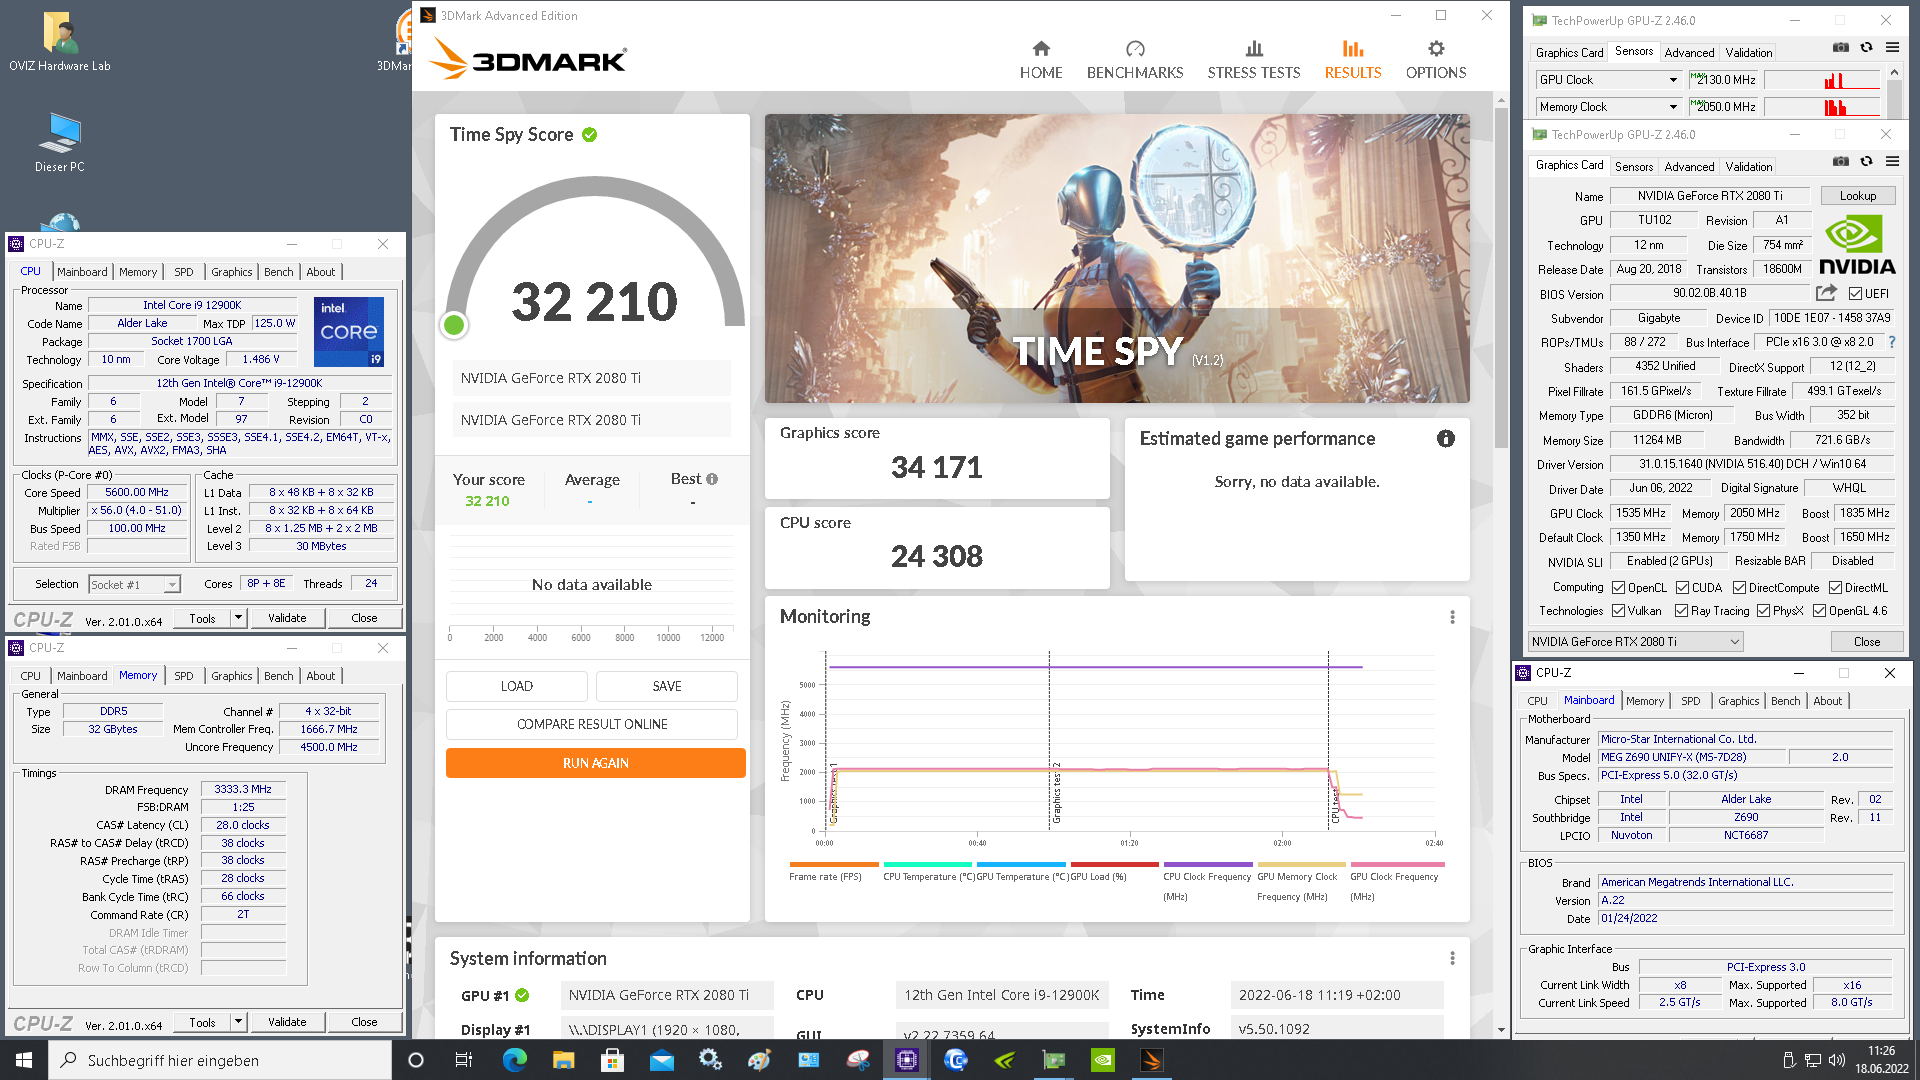Viewport: 1920px width, 1080px height.
Task: Toggle the OpenCL checkbox
Action: (1618, 588)
